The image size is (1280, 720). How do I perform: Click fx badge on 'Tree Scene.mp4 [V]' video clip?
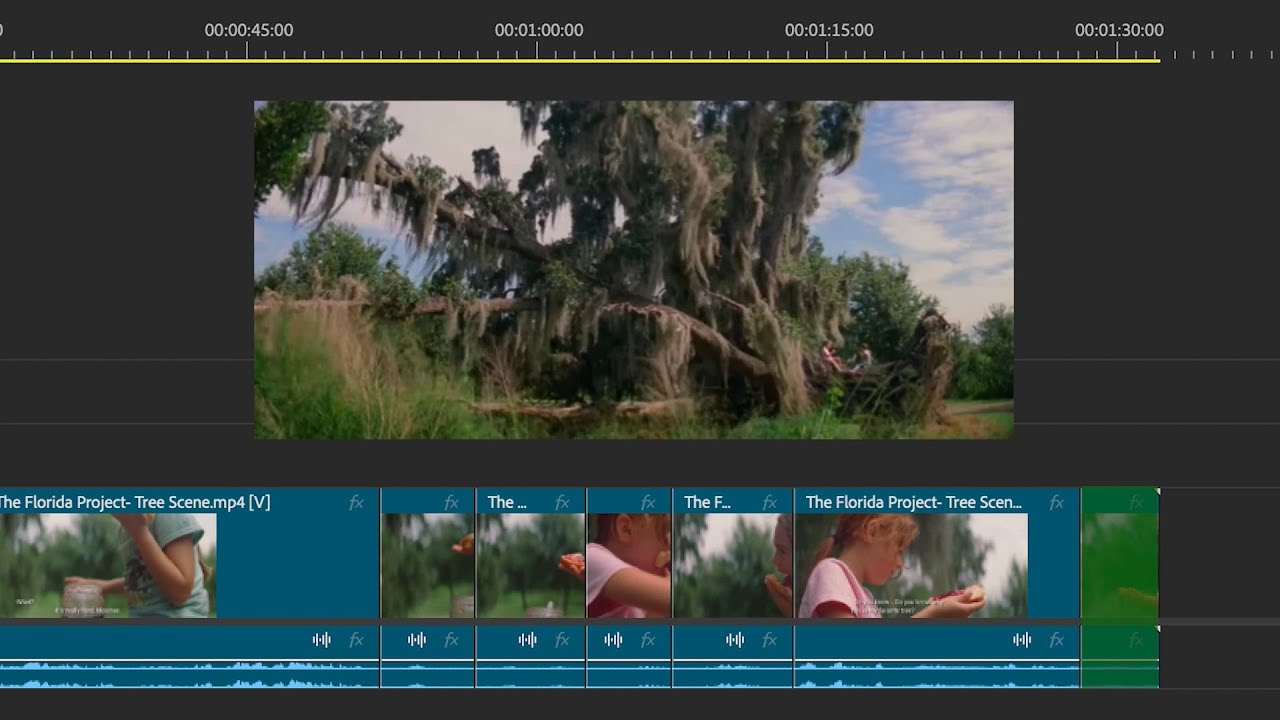356,503
